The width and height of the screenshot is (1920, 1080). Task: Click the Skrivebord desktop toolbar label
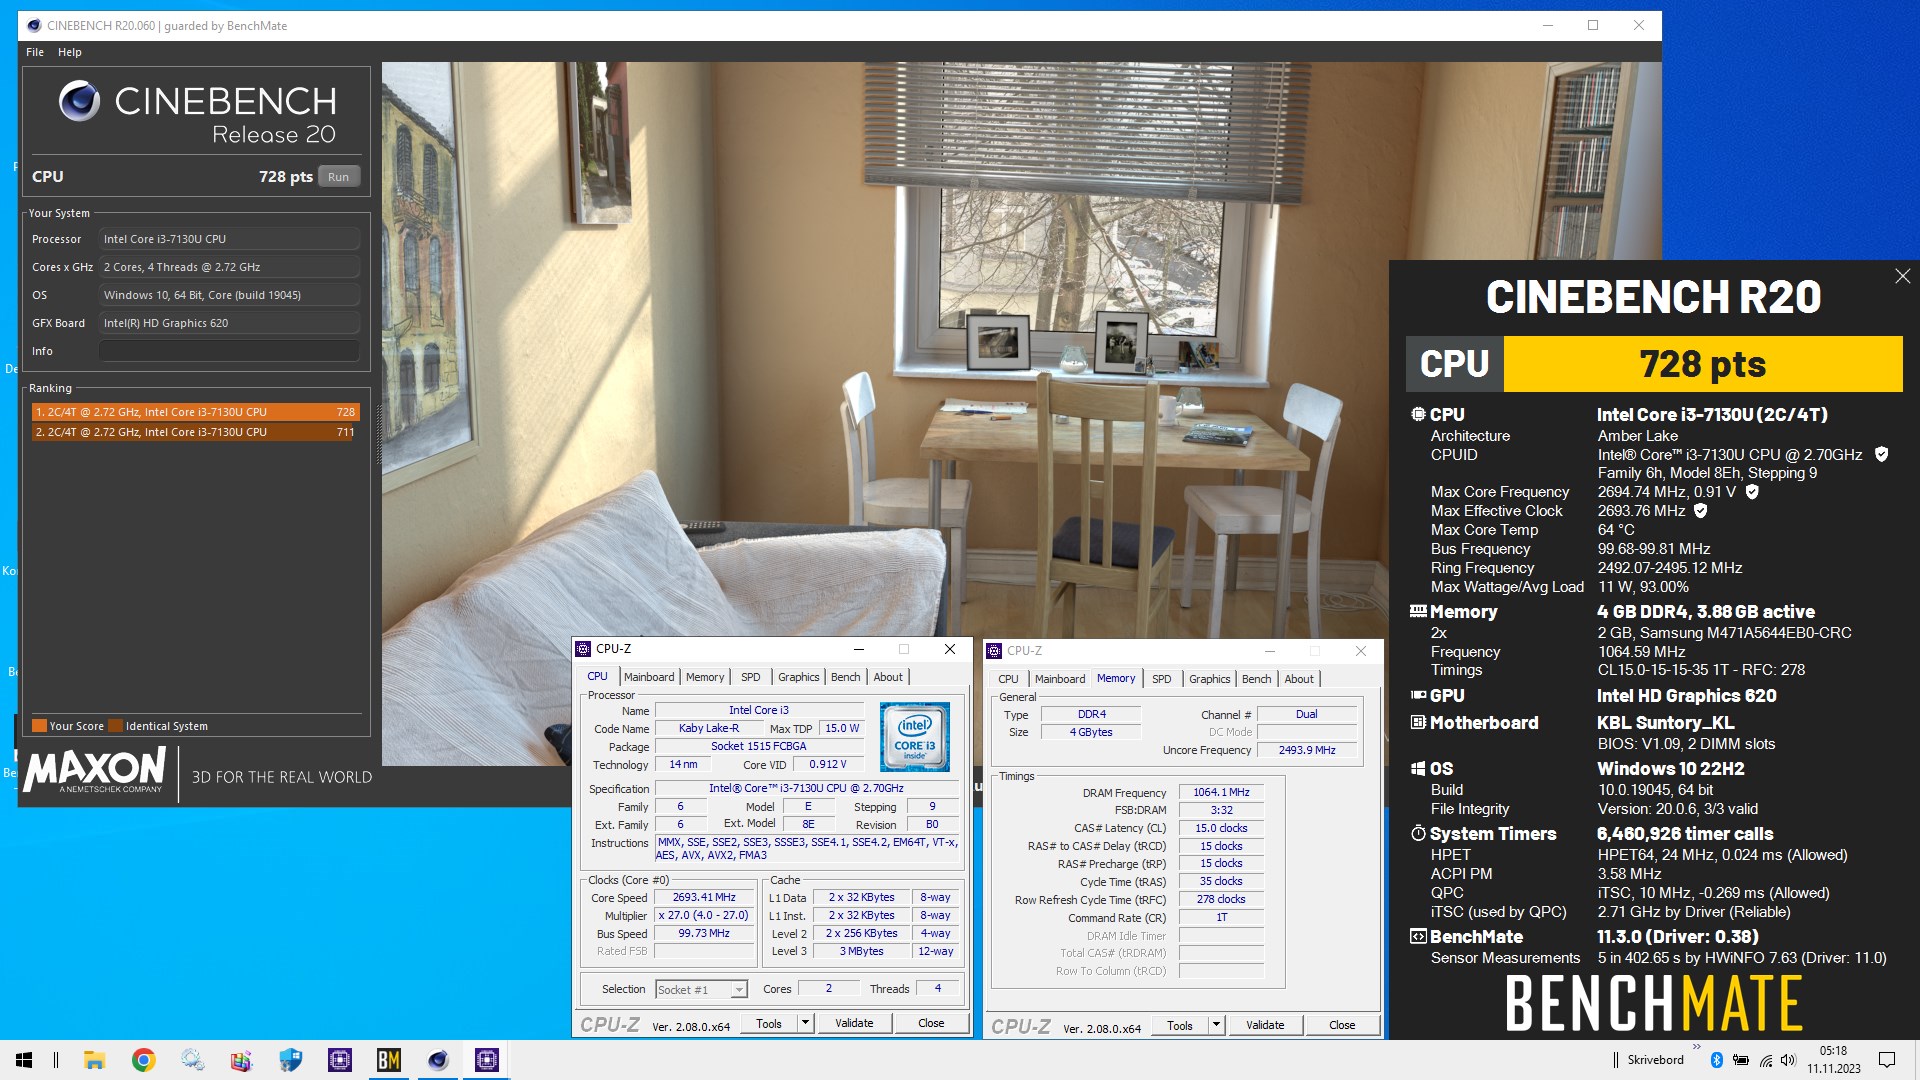[1655, 1060]
